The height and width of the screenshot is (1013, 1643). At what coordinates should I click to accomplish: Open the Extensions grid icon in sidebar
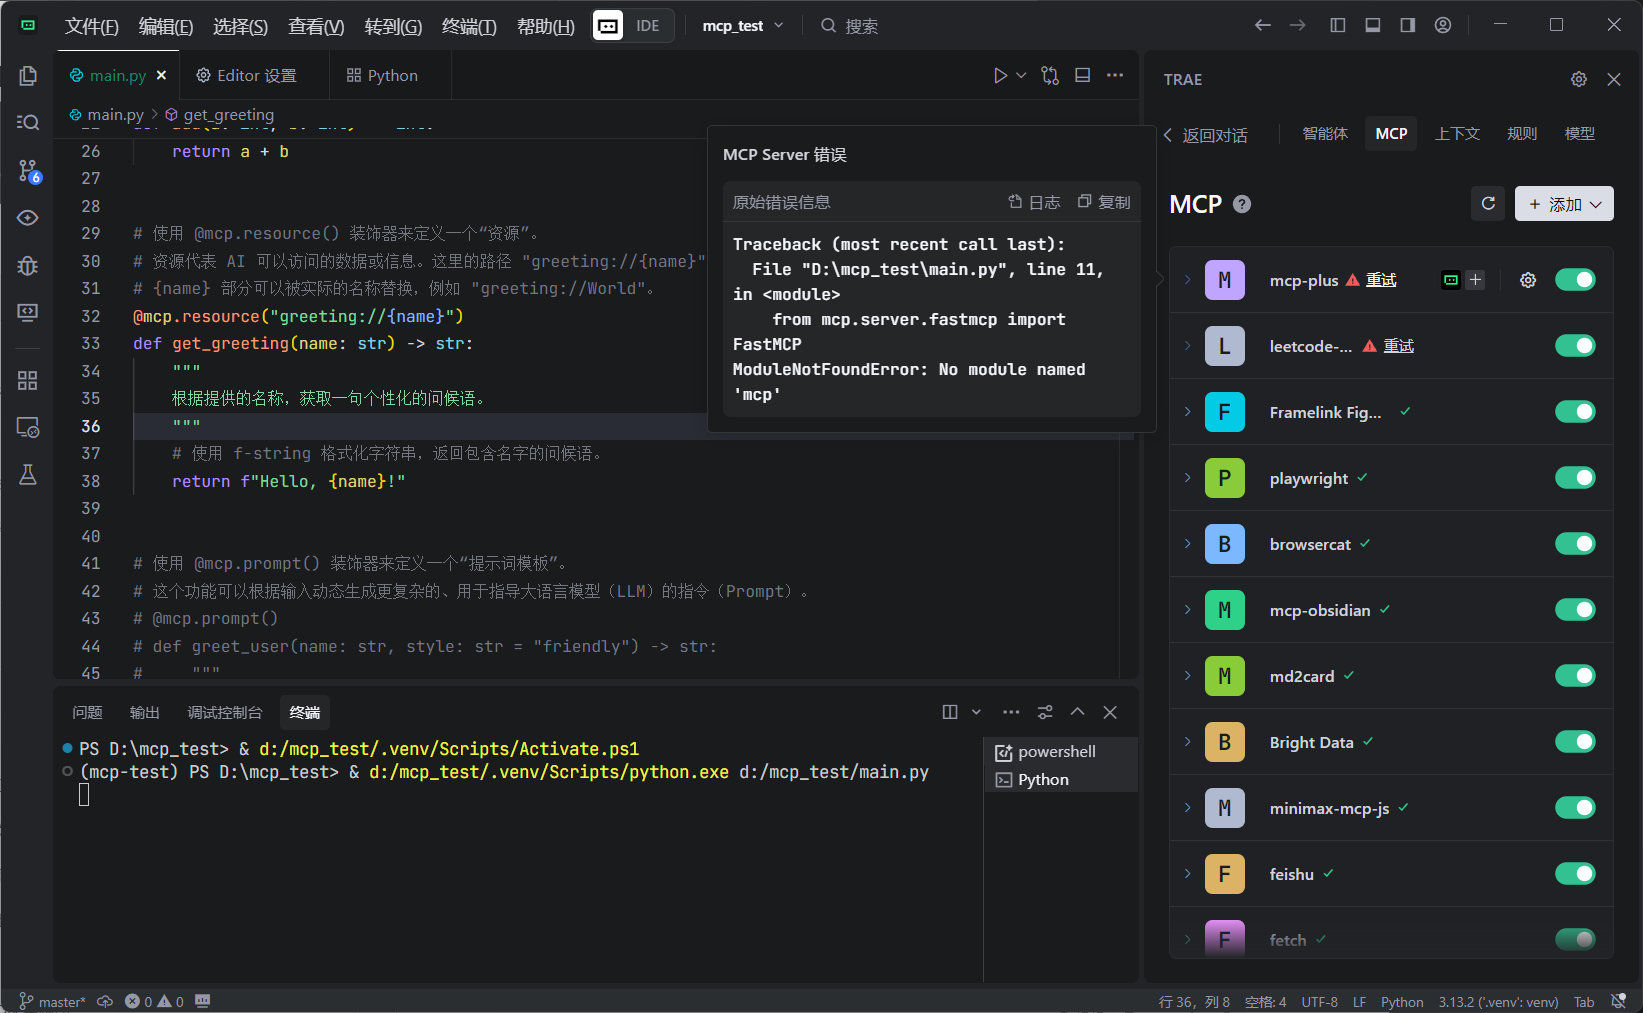[x=28, y=380]
